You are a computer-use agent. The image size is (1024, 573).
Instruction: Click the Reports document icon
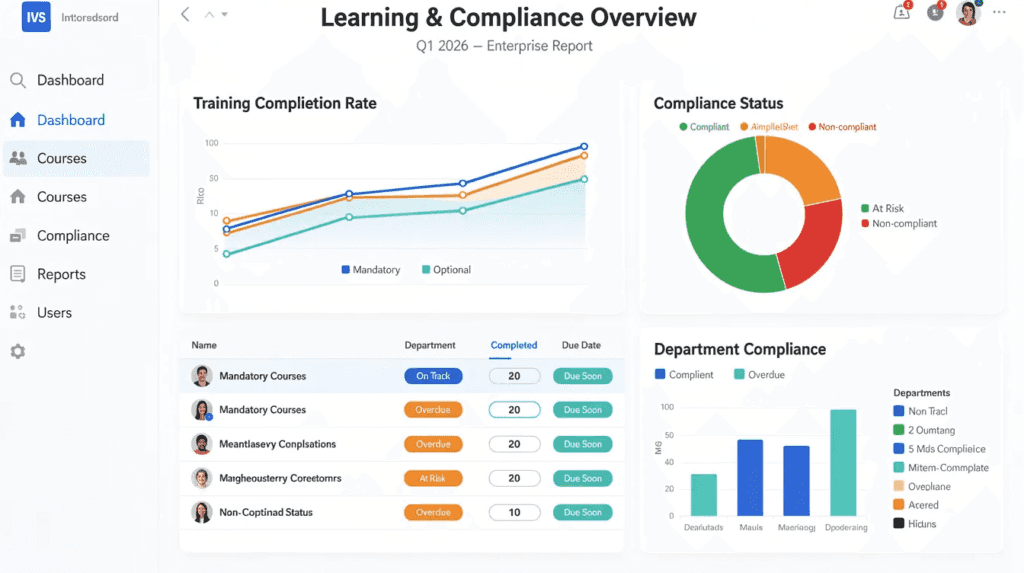click(x=17, y=274)
